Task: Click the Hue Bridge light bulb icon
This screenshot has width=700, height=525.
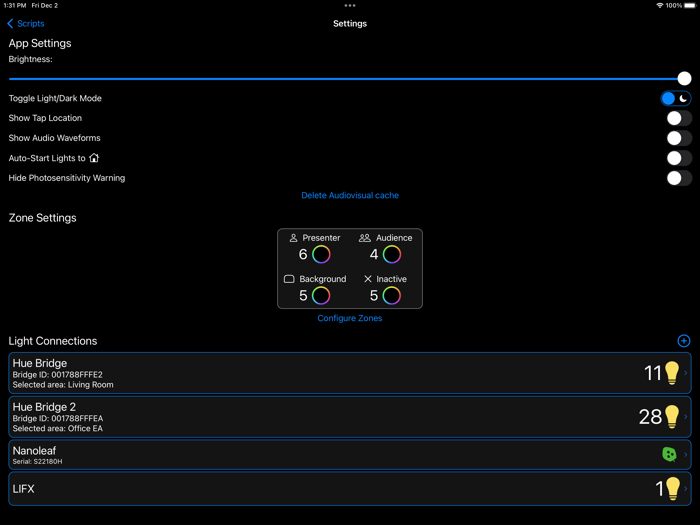Action: [672, 373]
